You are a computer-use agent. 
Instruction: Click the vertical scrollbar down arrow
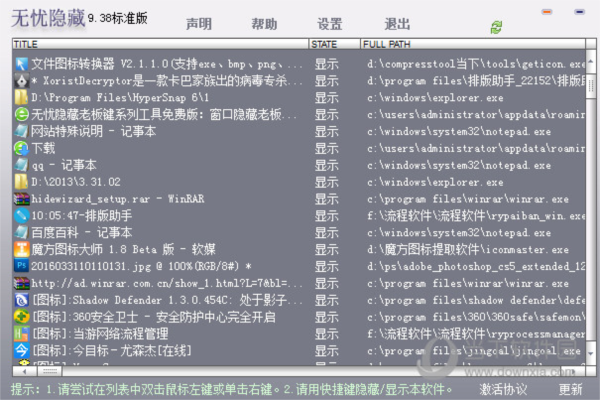click(591, 354)
